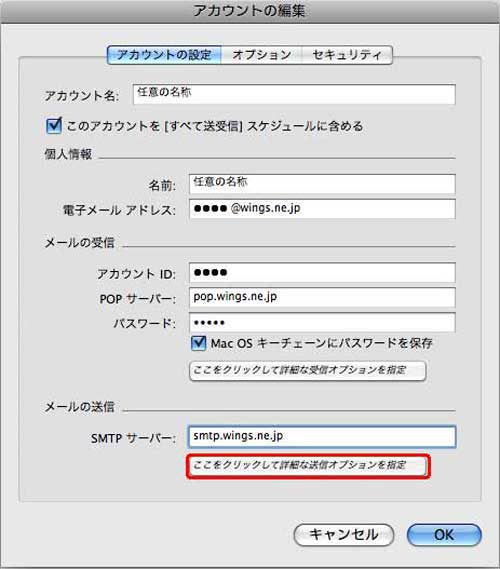The image size is (500, 569).
Task: Toggle the すべて送受信 schedule checkbox
Action: [54, 126]
